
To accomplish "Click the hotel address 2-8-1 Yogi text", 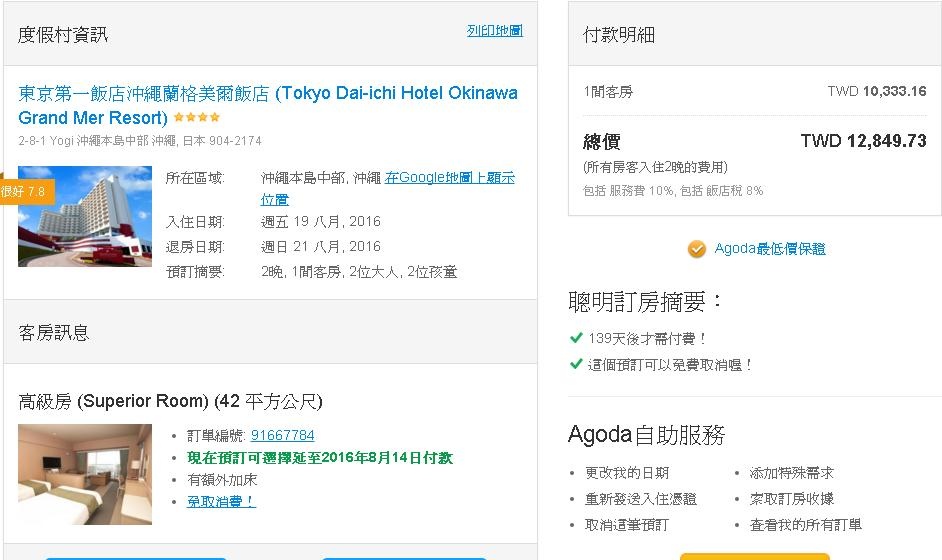I will (139, 141).
